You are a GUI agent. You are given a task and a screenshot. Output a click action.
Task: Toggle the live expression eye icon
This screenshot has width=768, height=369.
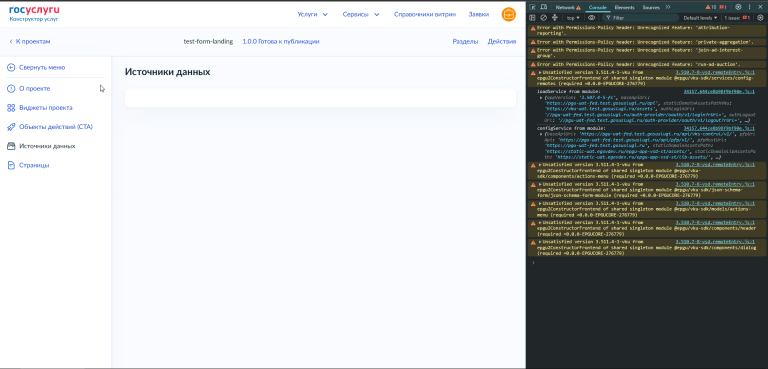point(592,18)
